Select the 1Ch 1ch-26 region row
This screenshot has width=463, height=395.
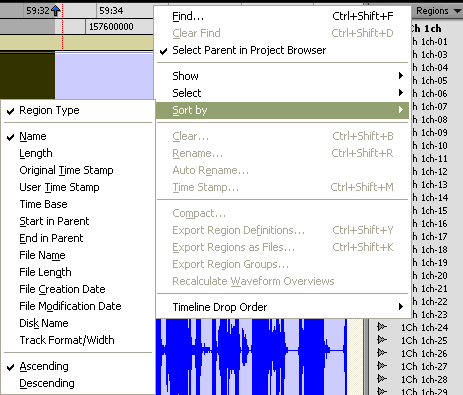click(x=424, y=354)
